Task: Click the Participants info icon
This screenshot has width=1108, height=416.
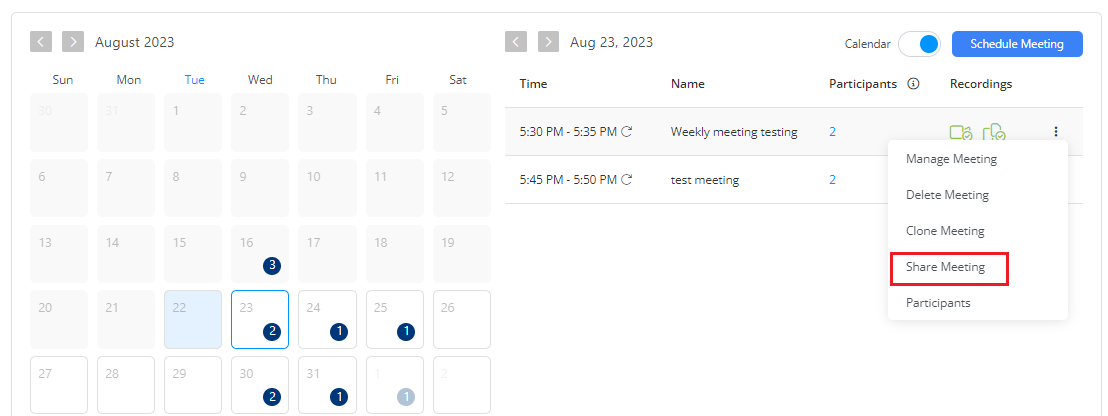Action: pos(913,84)
